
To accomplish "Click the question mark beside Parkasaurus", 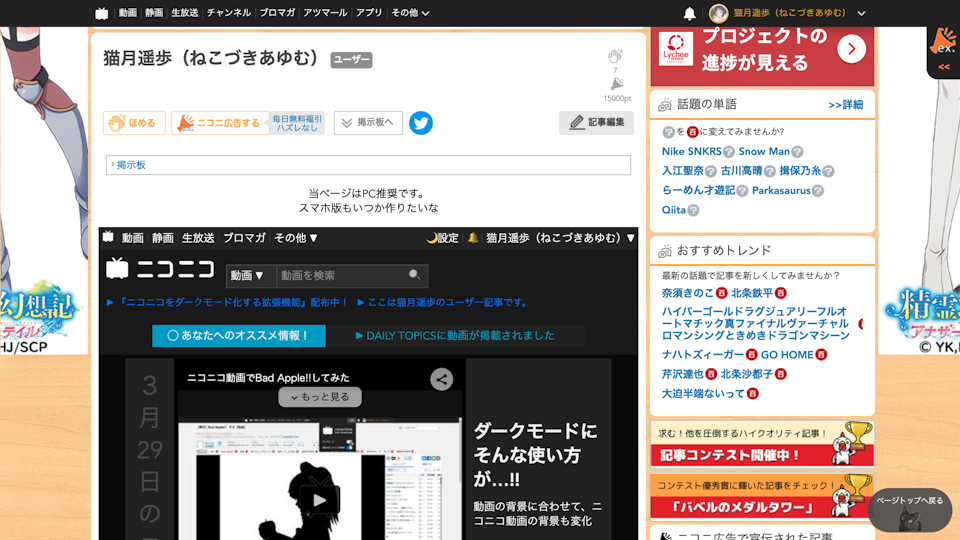I will (818, 191).
